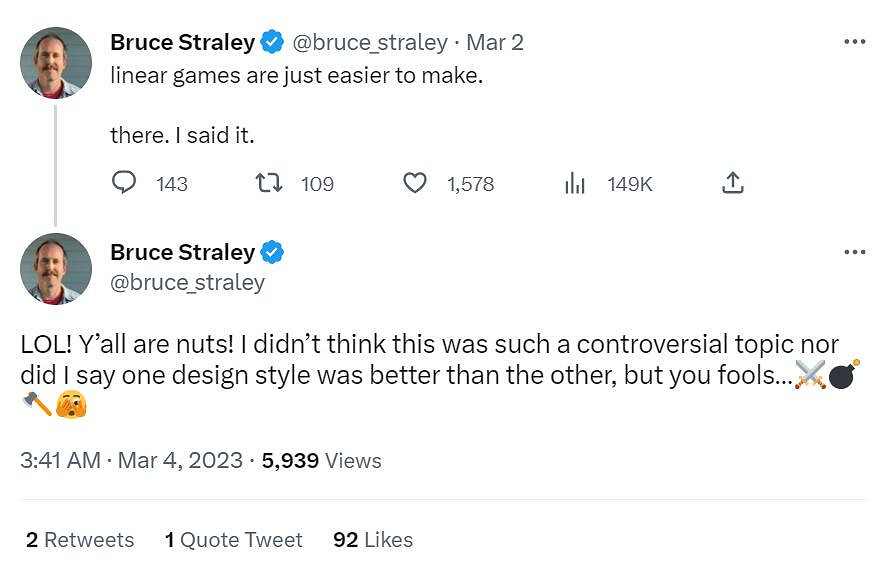Image resolution: width=893 pixels, height=577 pixels.
Task: Open analytics views icon showing 149K
Action: [x=575, y=183]
